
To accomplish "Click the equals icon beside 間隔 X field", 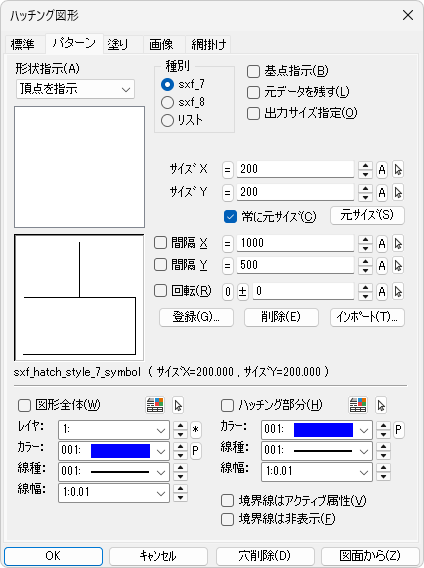I will pyautogui.click(x=227, y=243).
